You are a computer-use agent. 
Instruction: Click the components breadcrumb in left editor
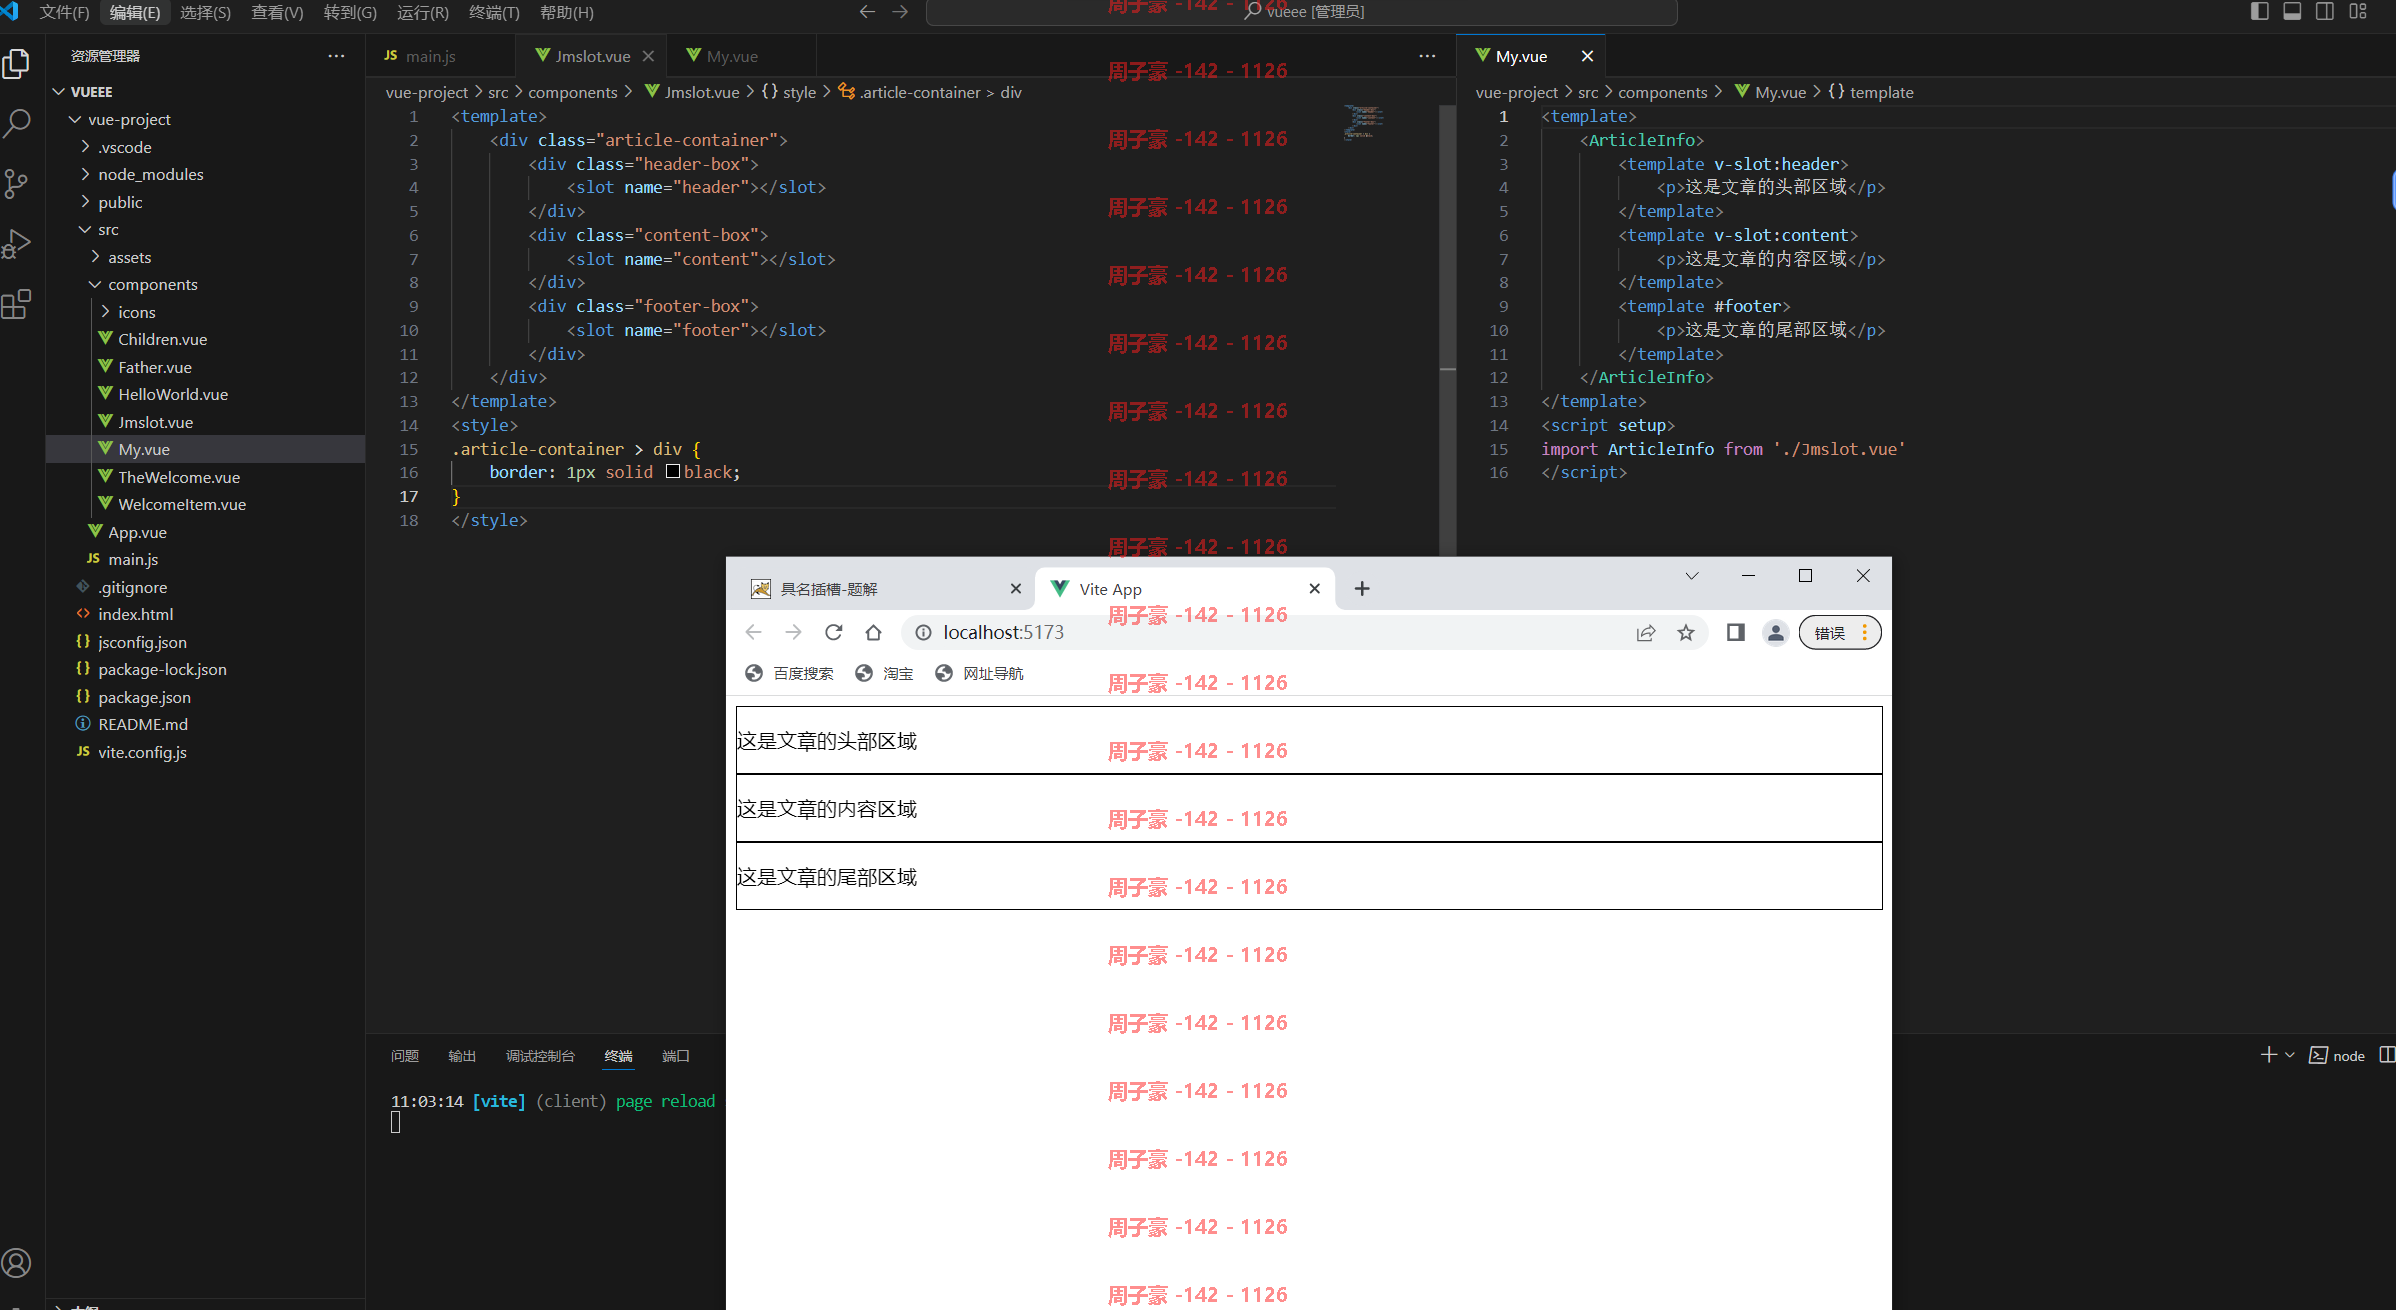tap(572, 92)
